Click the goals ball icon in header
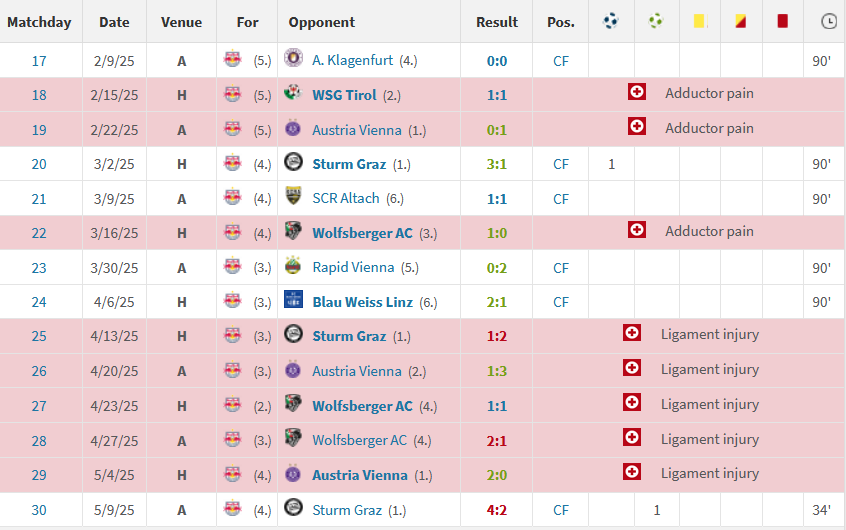The image size is (846, 530). click(x=611, y=21)
